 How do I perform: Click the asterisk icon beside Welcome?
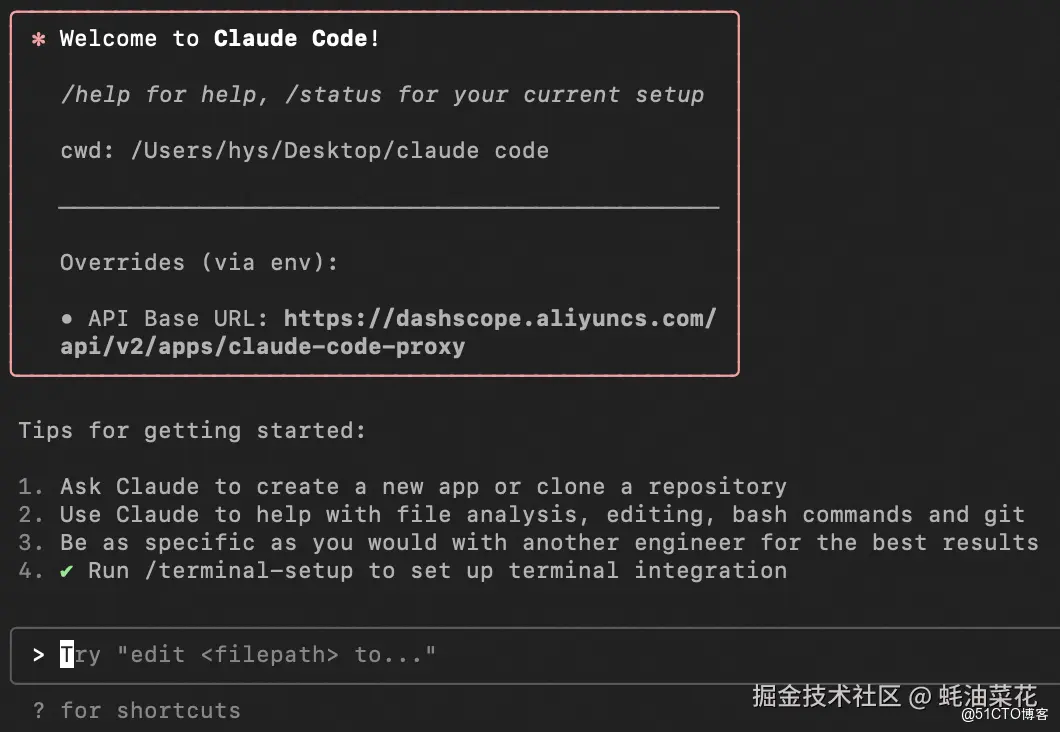pos(39,40)
